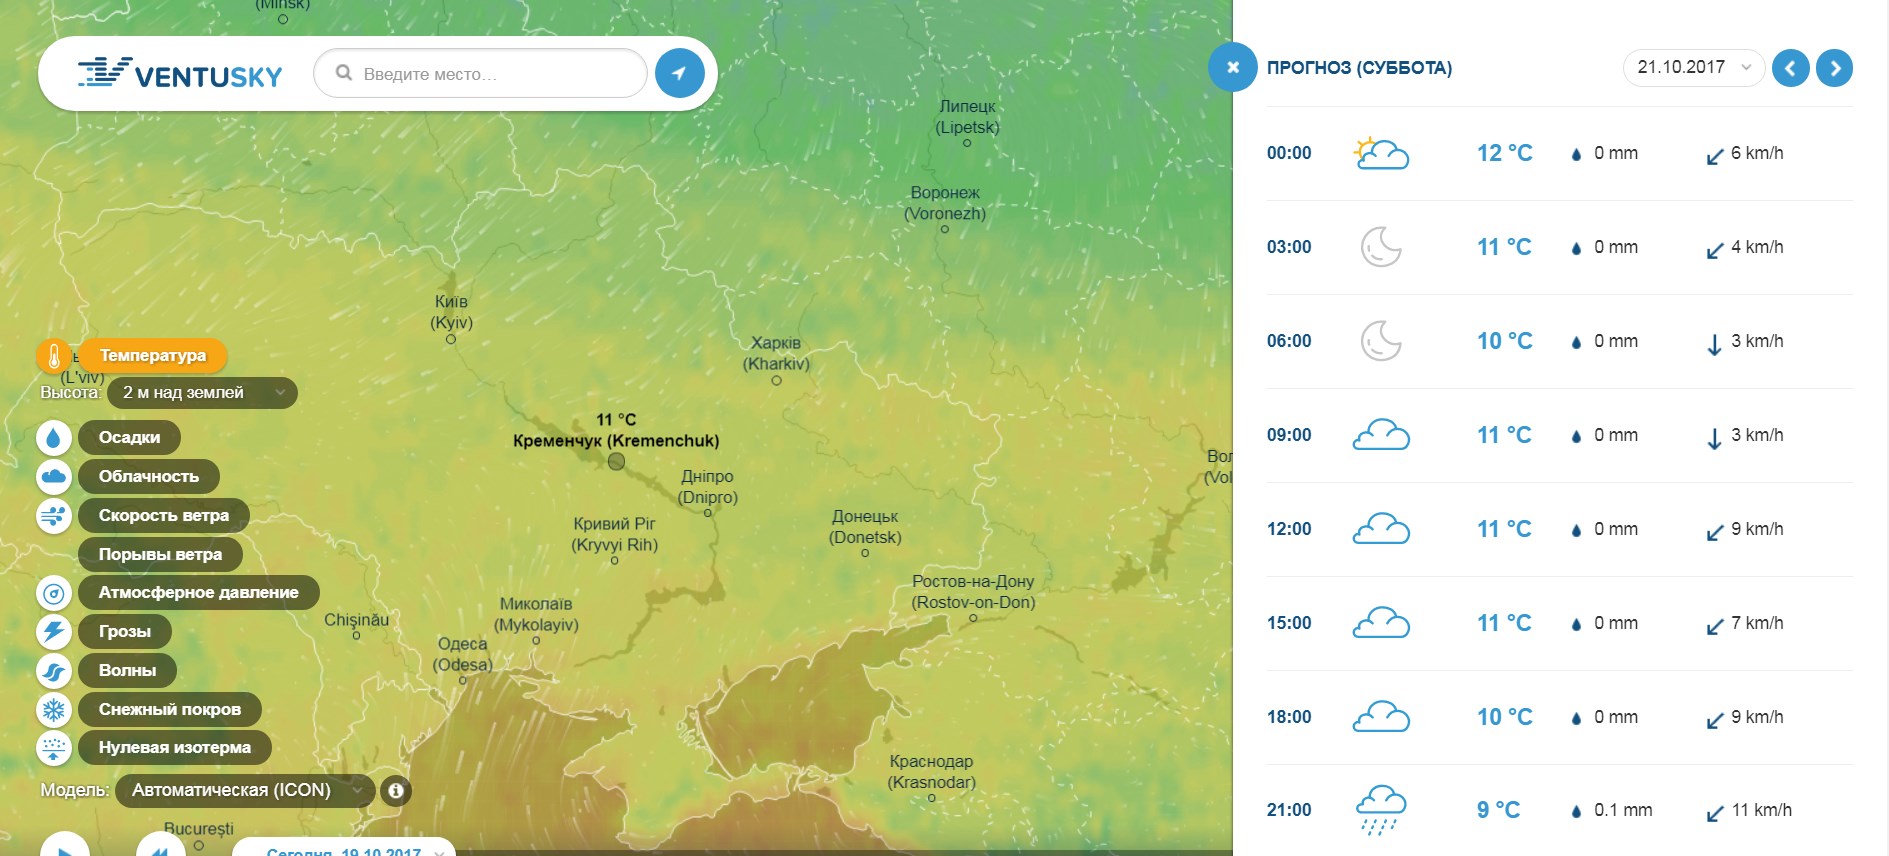Go to previous forecast day arrow
Screen dimensions: 1889x856
pos(1790,68)
